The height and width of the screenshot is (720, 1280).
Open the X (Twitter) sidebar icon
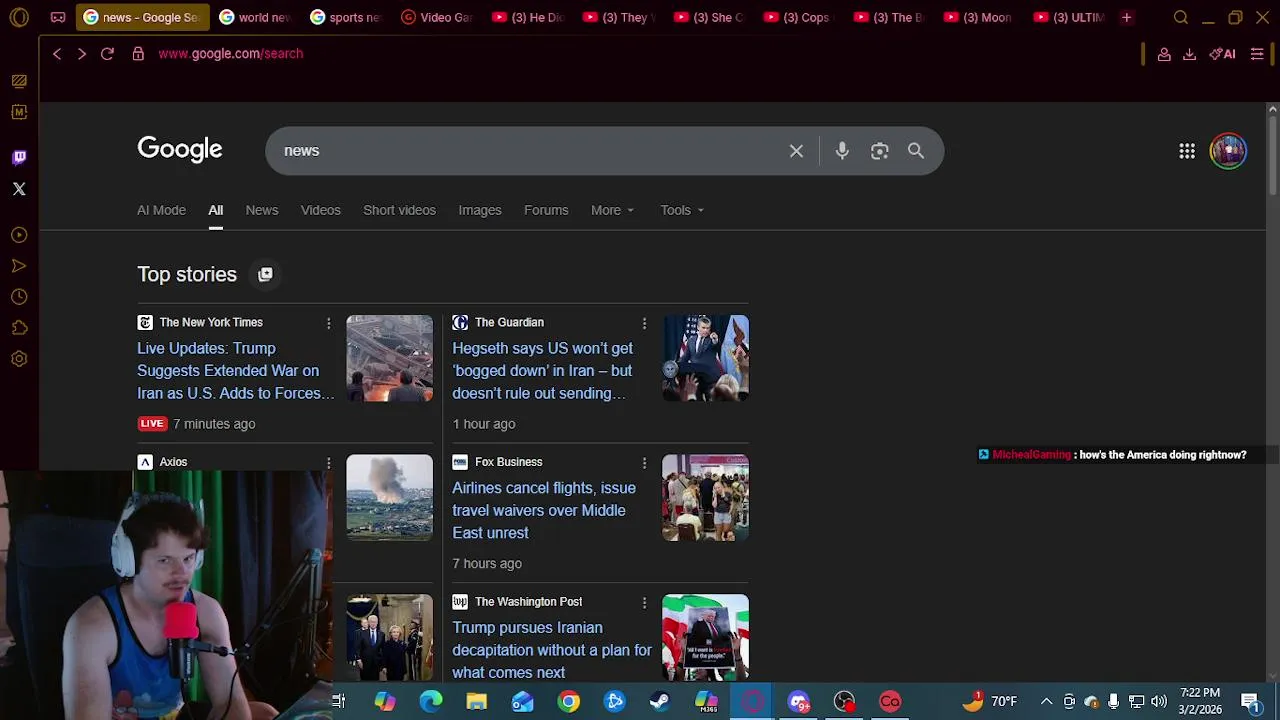(19, 188)
